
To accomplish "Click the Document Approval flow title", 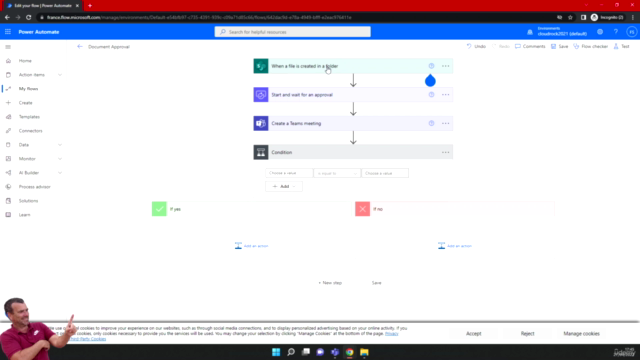I will point(109,47).
